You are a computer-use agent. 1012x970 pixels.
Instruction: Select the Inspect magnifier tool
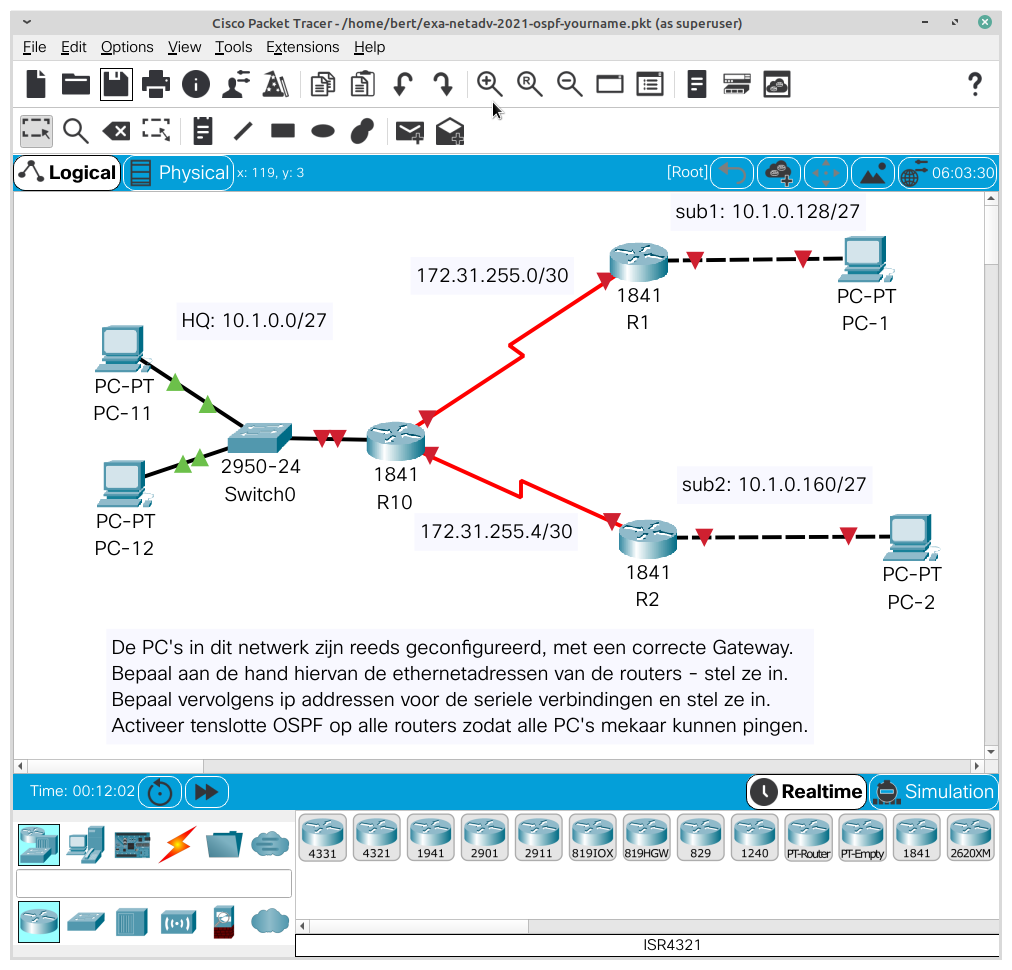click(75, 131)
